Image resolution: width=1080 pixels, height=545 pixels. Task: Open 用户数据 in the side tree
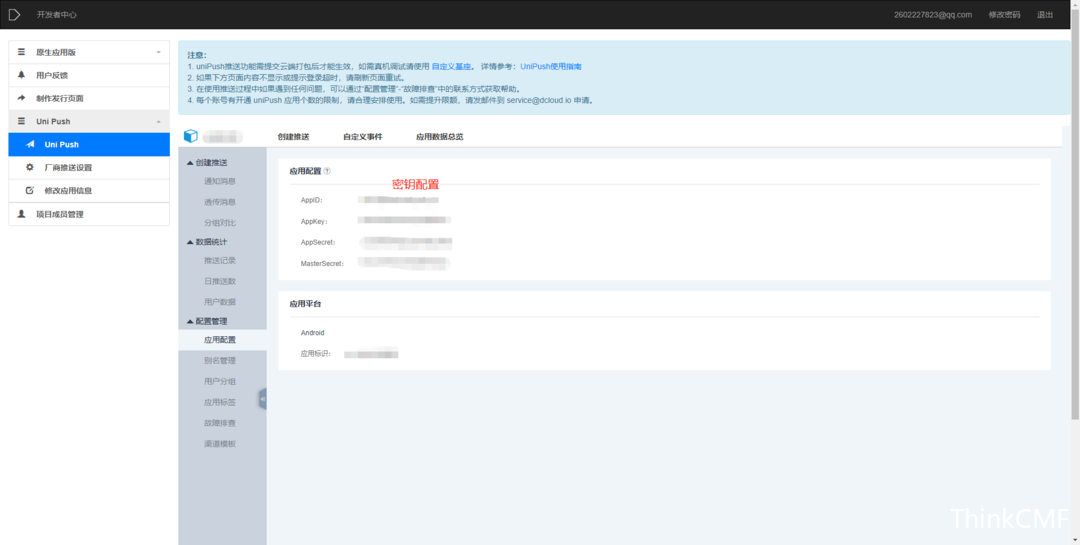[x=220, y=302]
